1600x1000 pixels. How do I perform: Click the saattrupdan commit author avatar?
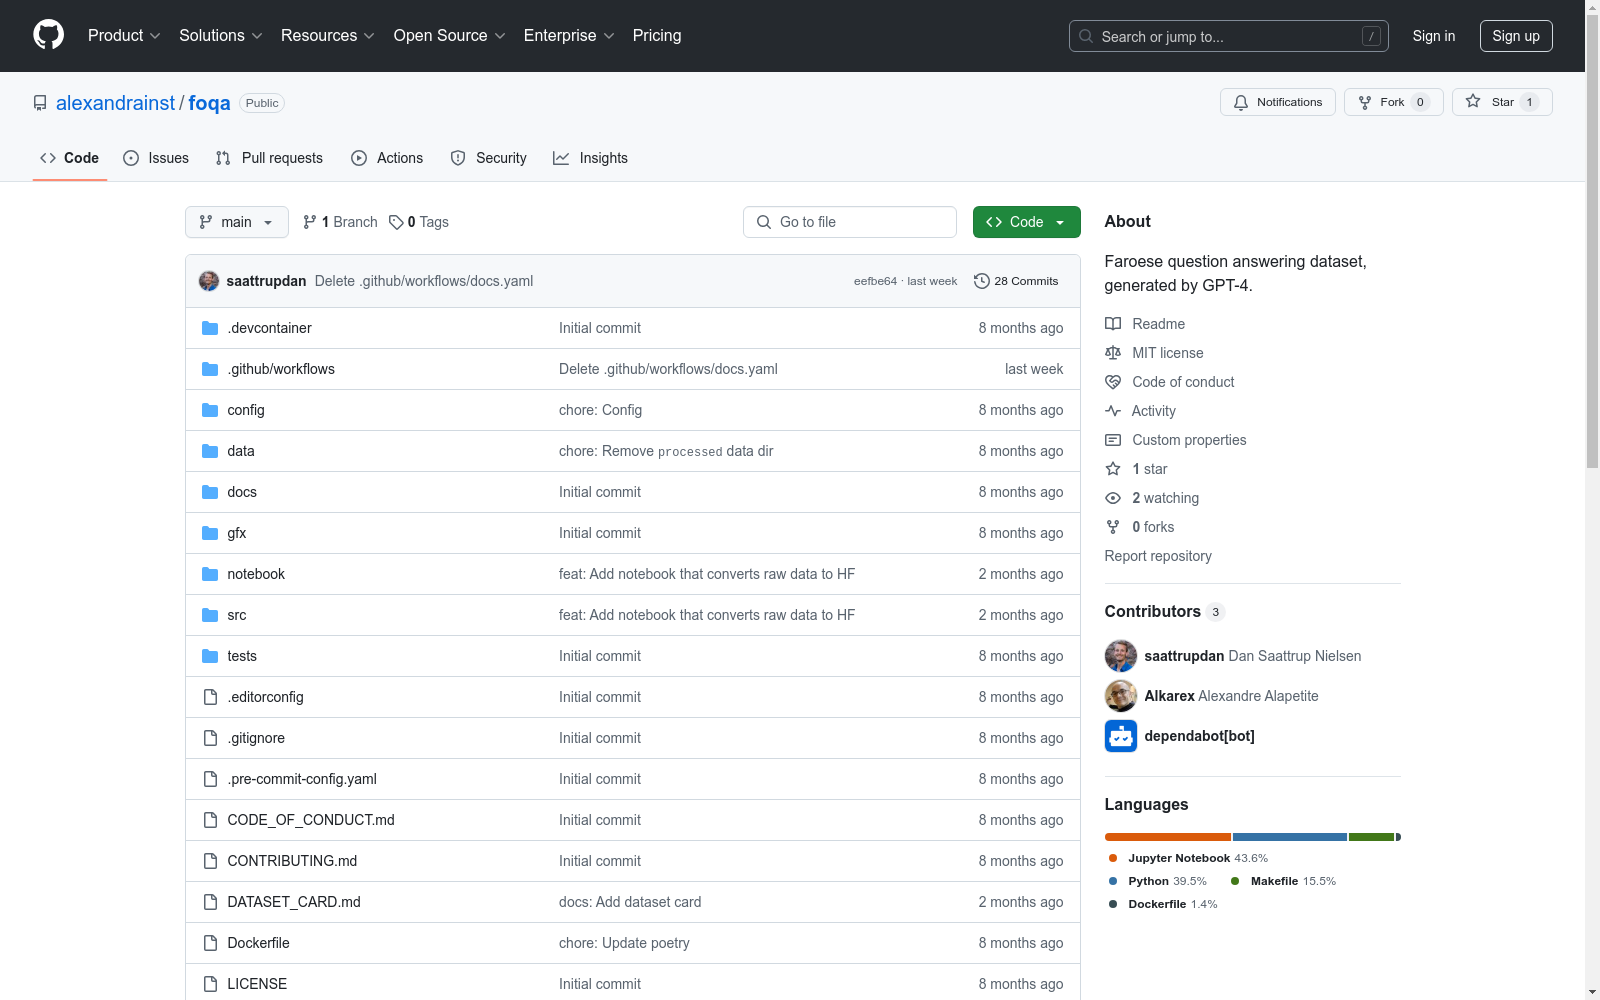209,281
